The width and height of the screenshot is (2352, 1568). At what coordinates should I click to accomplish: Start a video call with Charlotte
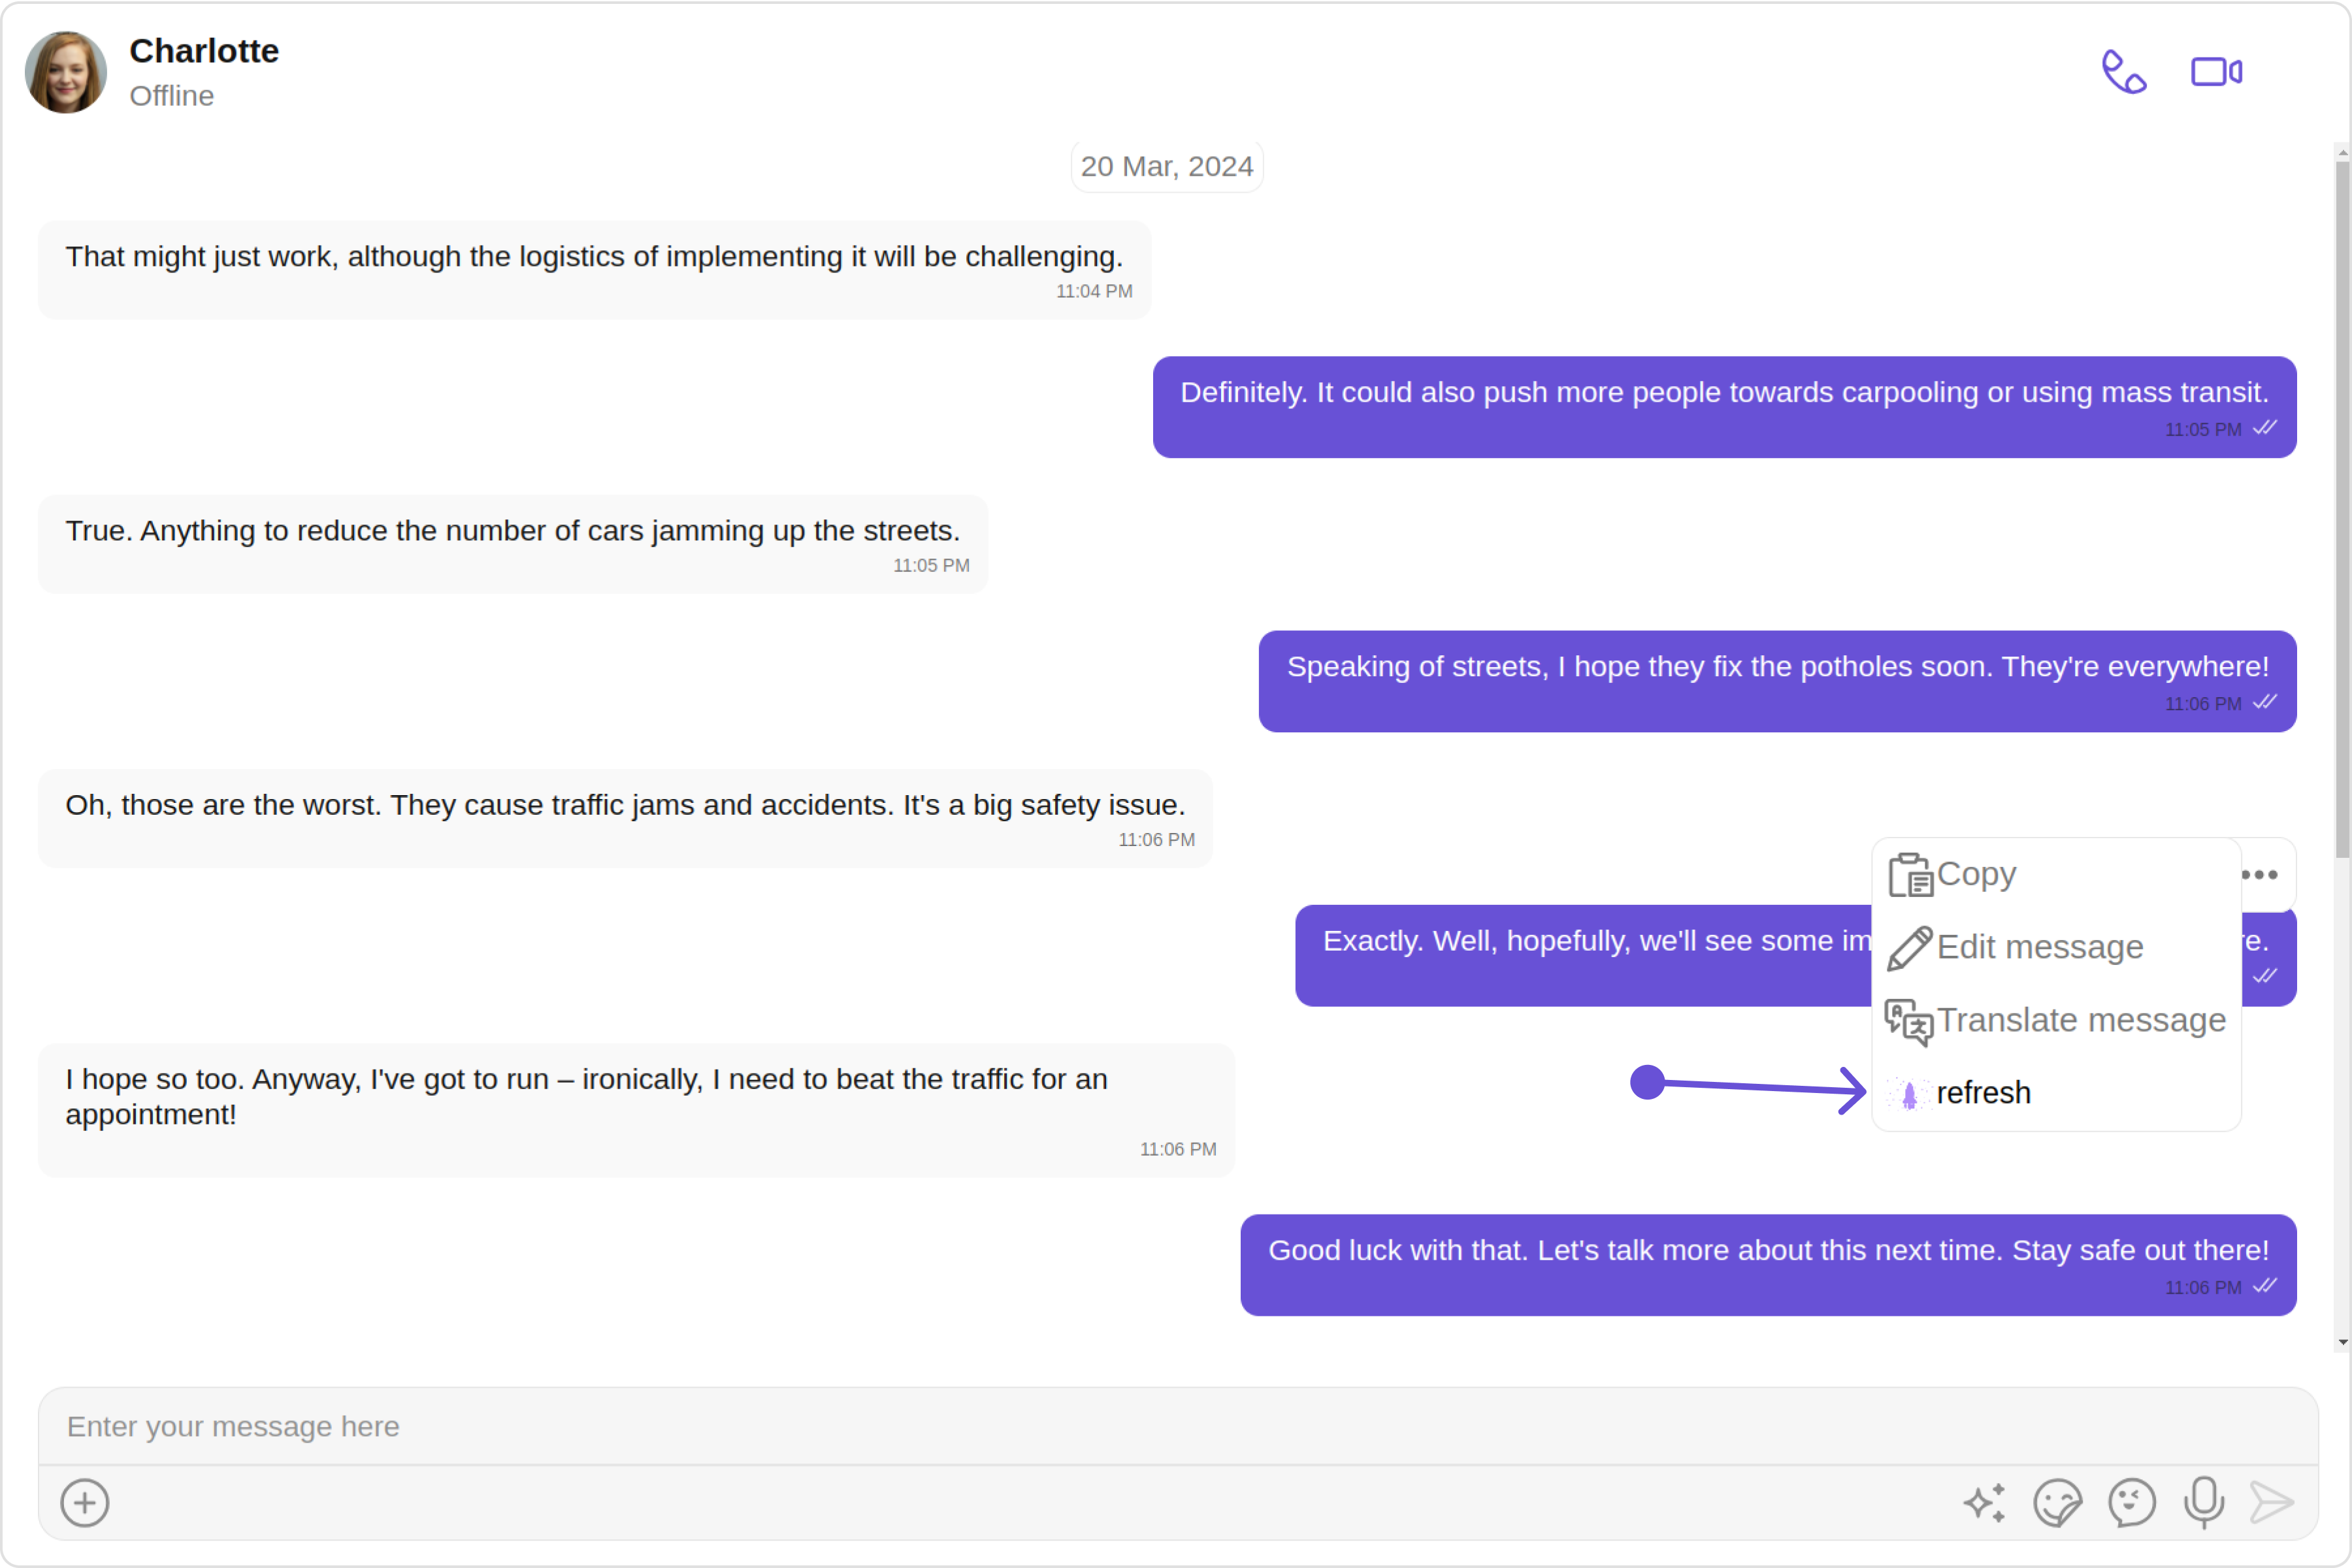click(x=2216, y=72)
